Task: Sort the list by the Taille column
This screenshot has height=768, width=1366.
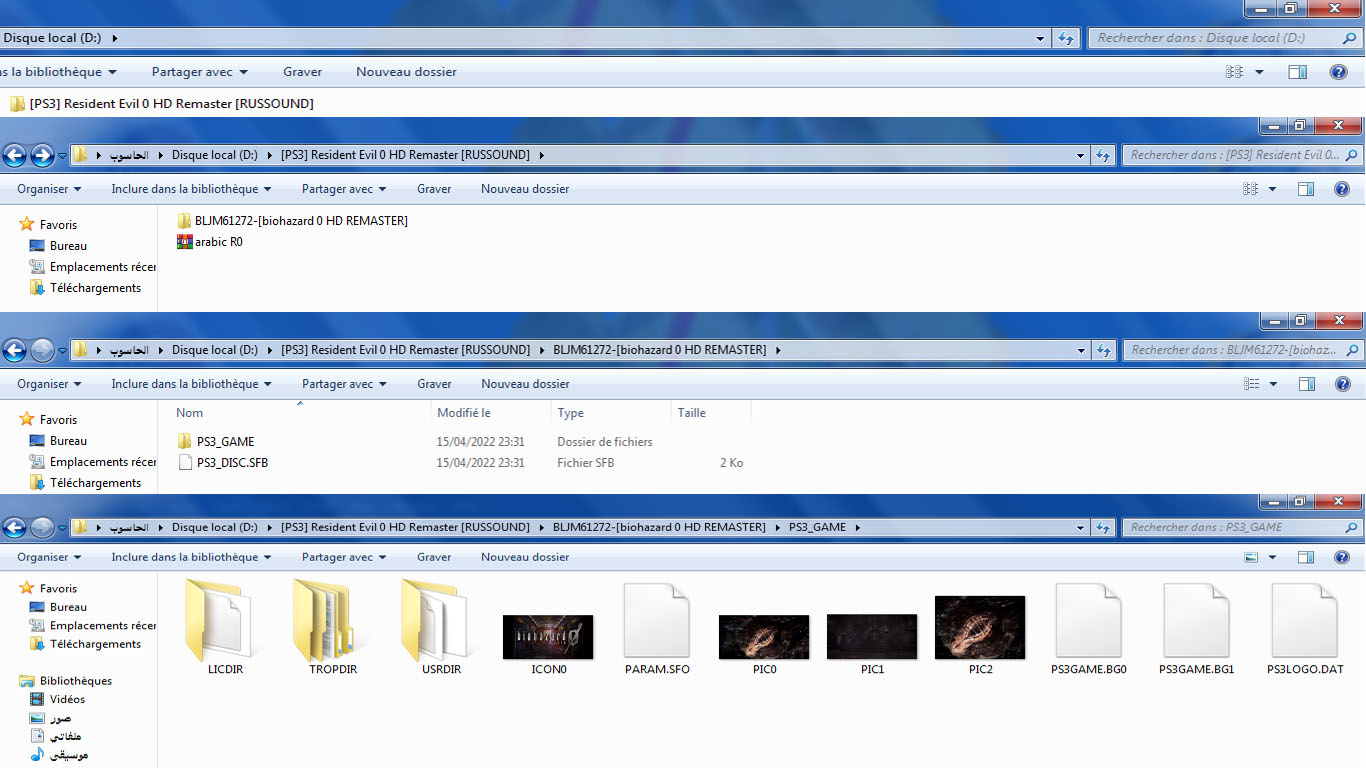Action: click(691, 412)
